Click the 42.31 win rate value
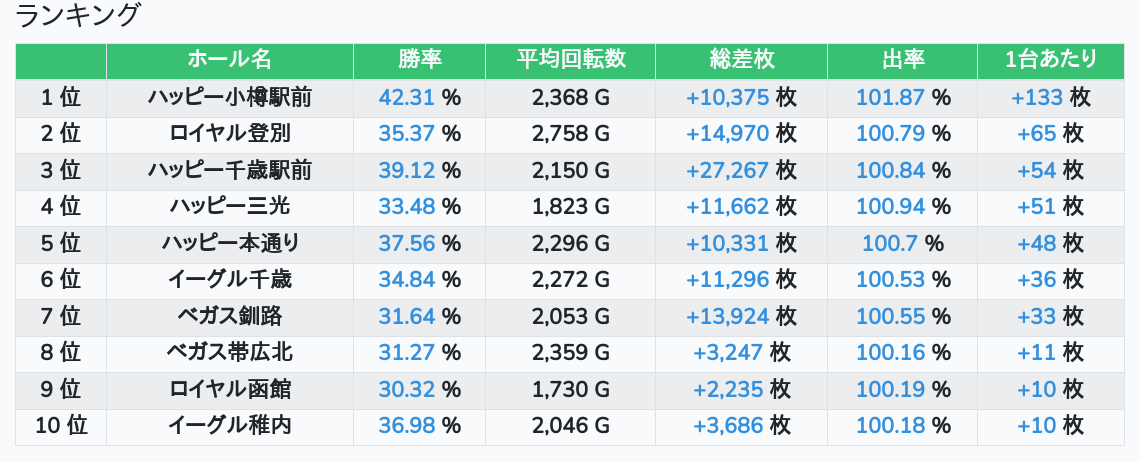The height and width of the screenshot is (462, 1140). [408, 98]
